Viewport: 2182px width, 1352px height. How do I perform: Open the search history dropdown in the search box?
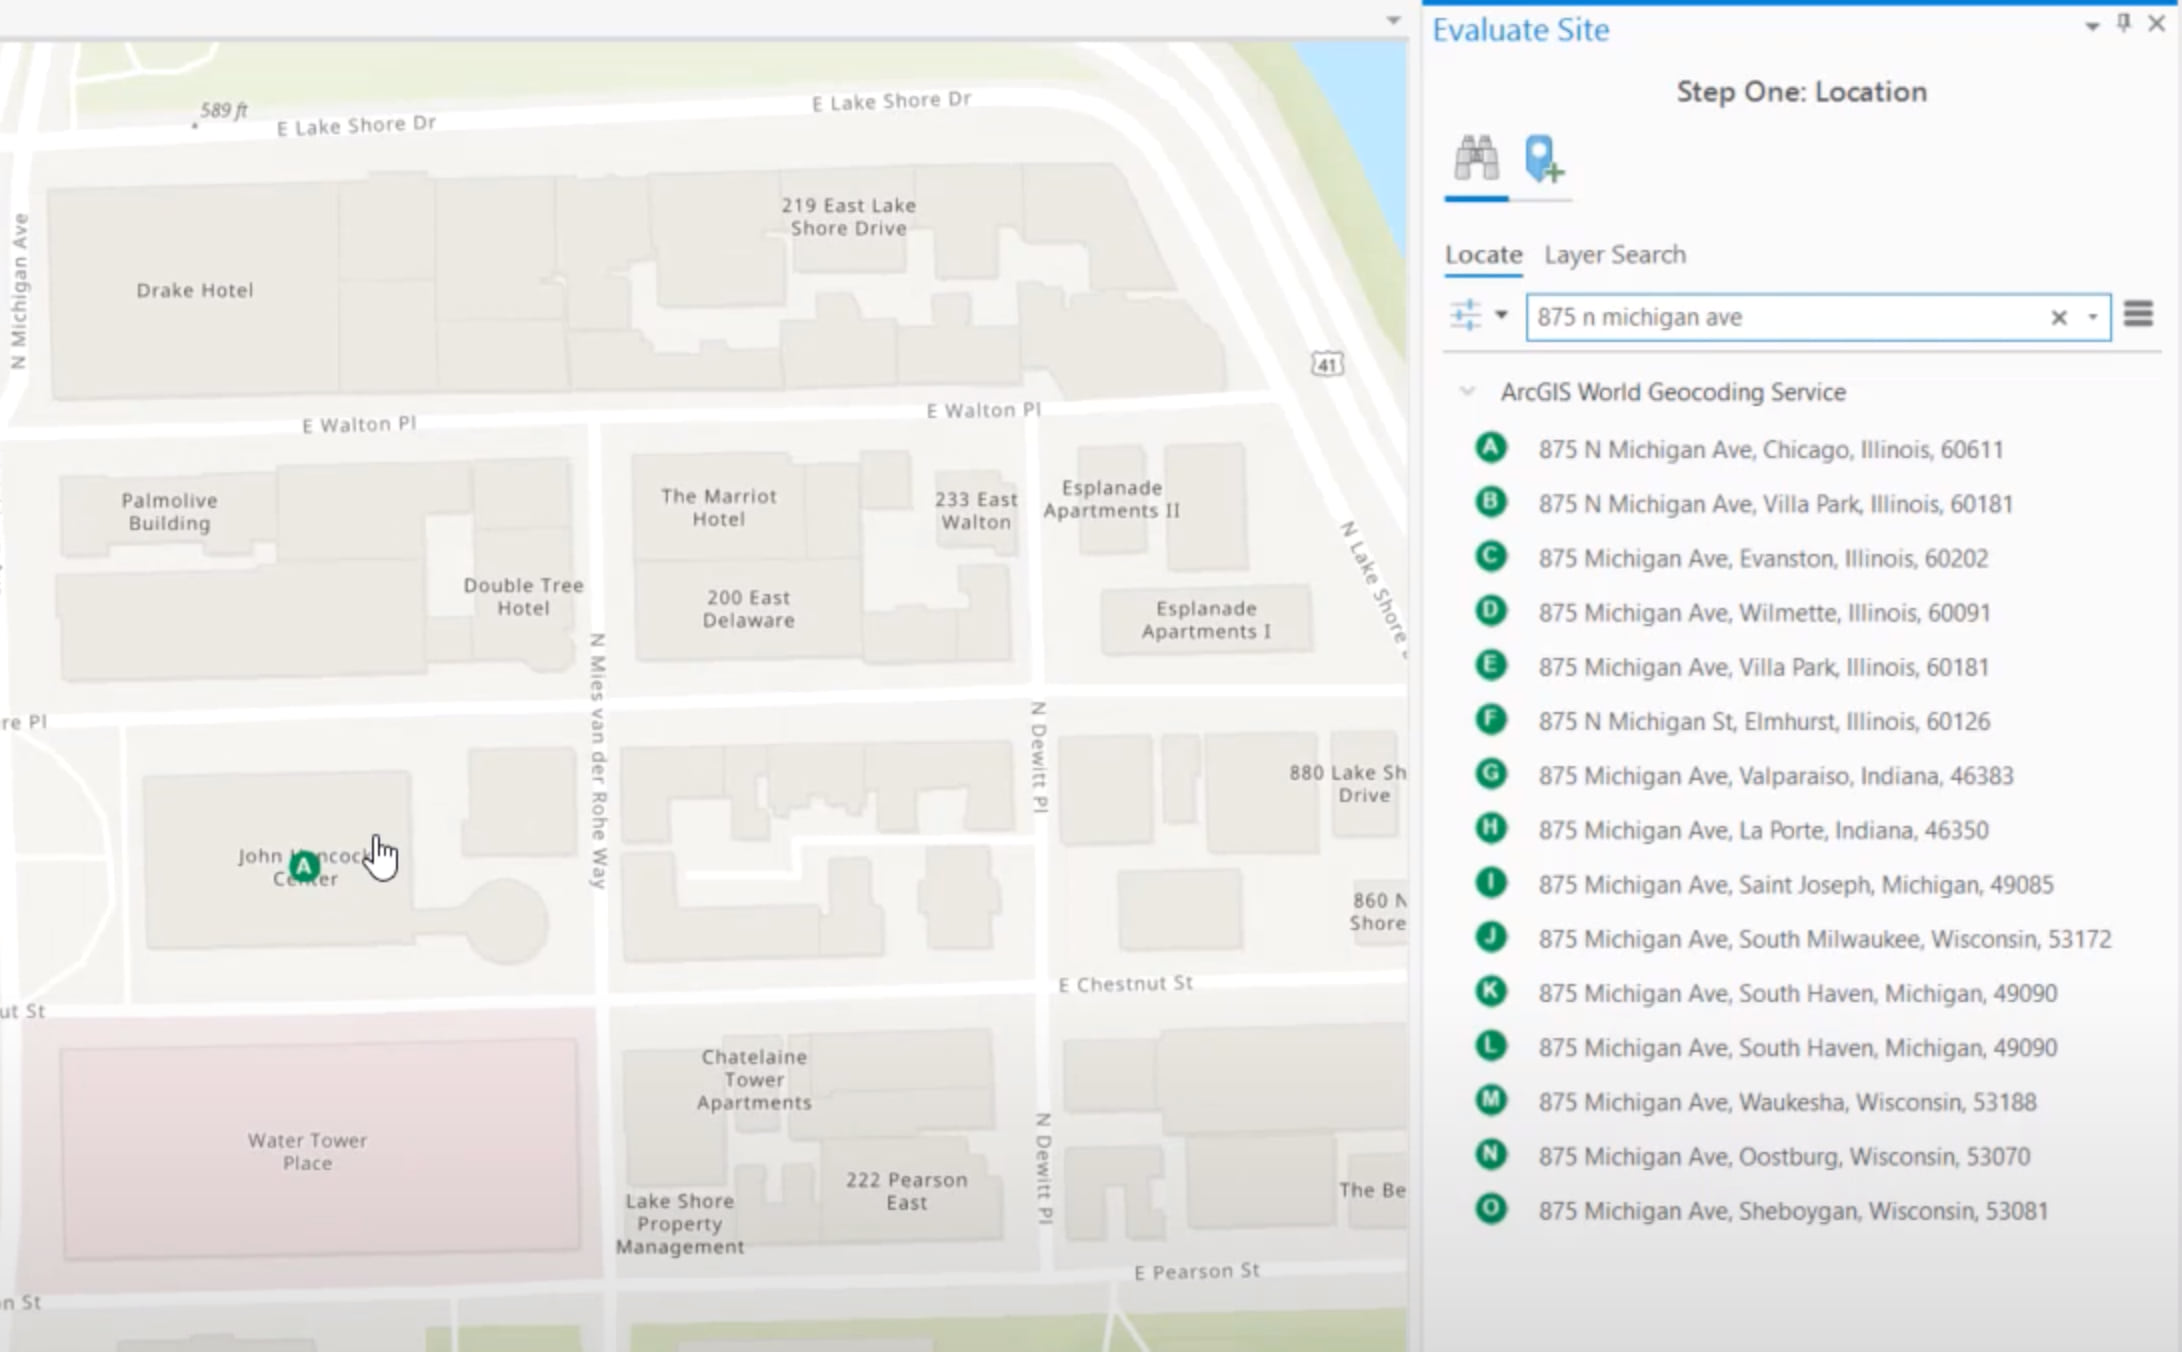[x=2091, y=317]
